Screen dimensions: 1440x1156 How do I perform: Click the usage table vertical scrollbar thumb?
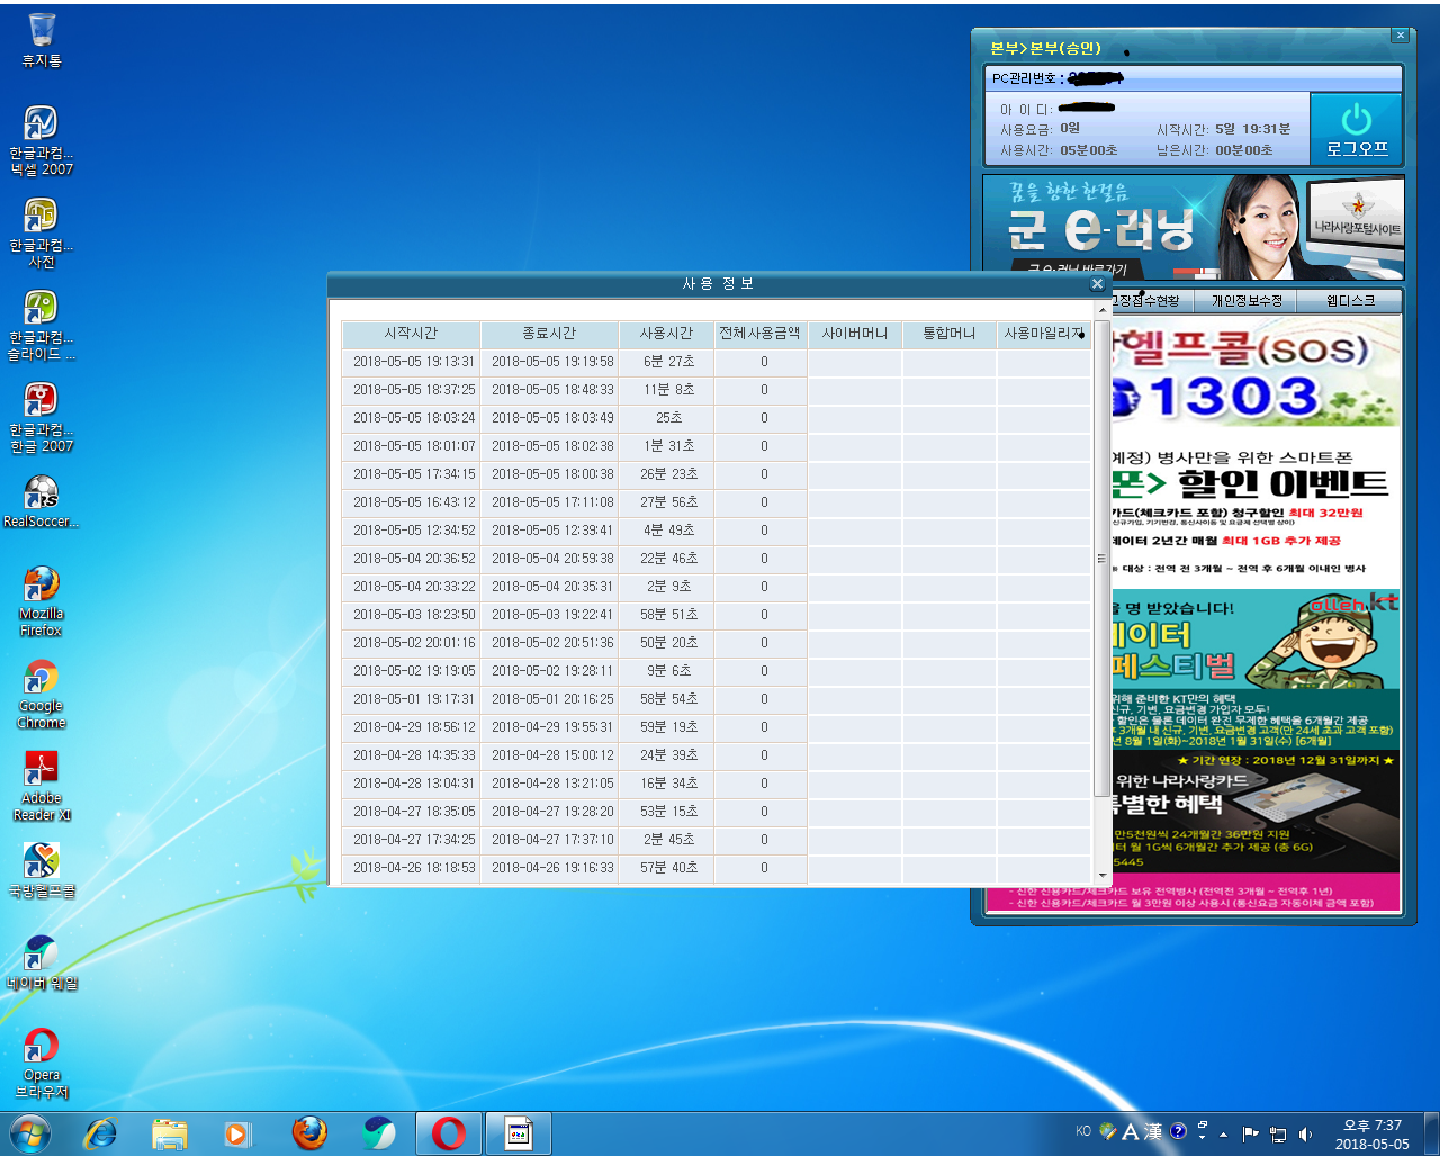(x=1103, y=558)
